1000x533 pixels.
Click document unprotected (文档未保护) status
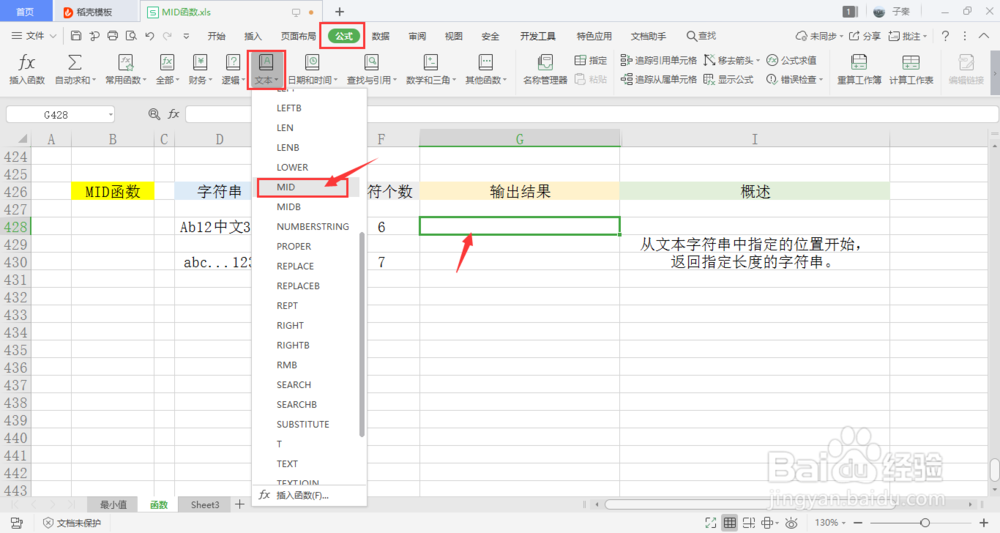[x=72, y=523]
